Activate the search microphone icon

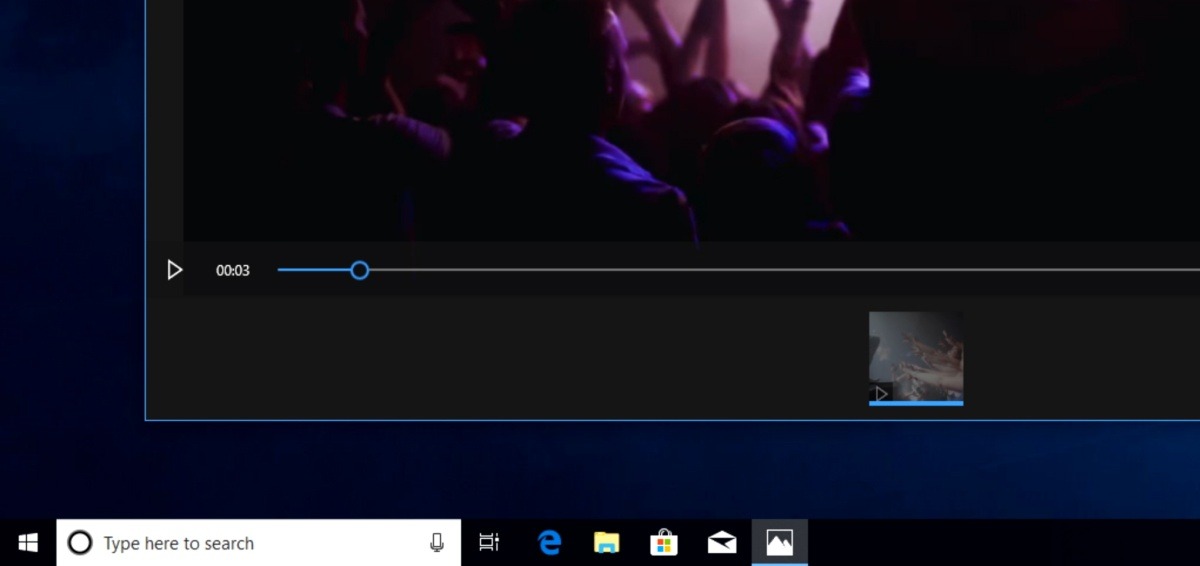tap(437, 543)
